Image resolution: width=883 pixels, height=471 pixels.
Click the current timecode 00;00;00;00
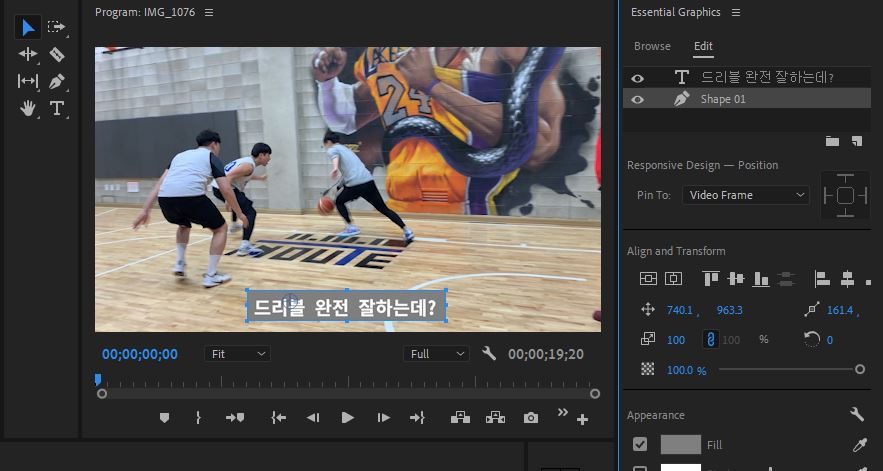140,354
